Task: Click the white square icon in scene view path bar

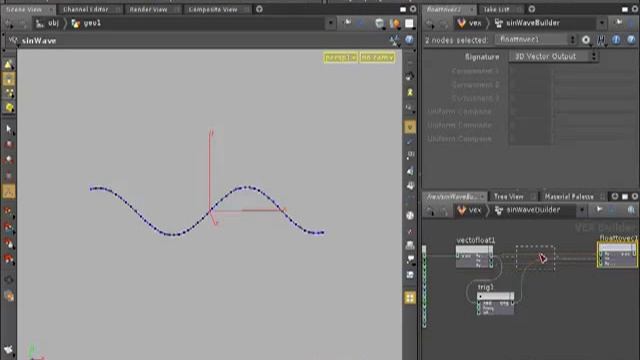Action: click(409, 23)
